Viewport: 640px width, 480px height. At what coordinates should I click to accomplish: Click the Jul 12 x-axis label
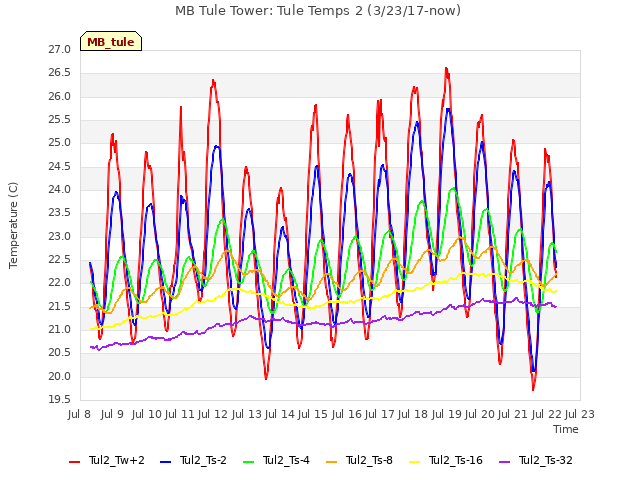(213, 414)
